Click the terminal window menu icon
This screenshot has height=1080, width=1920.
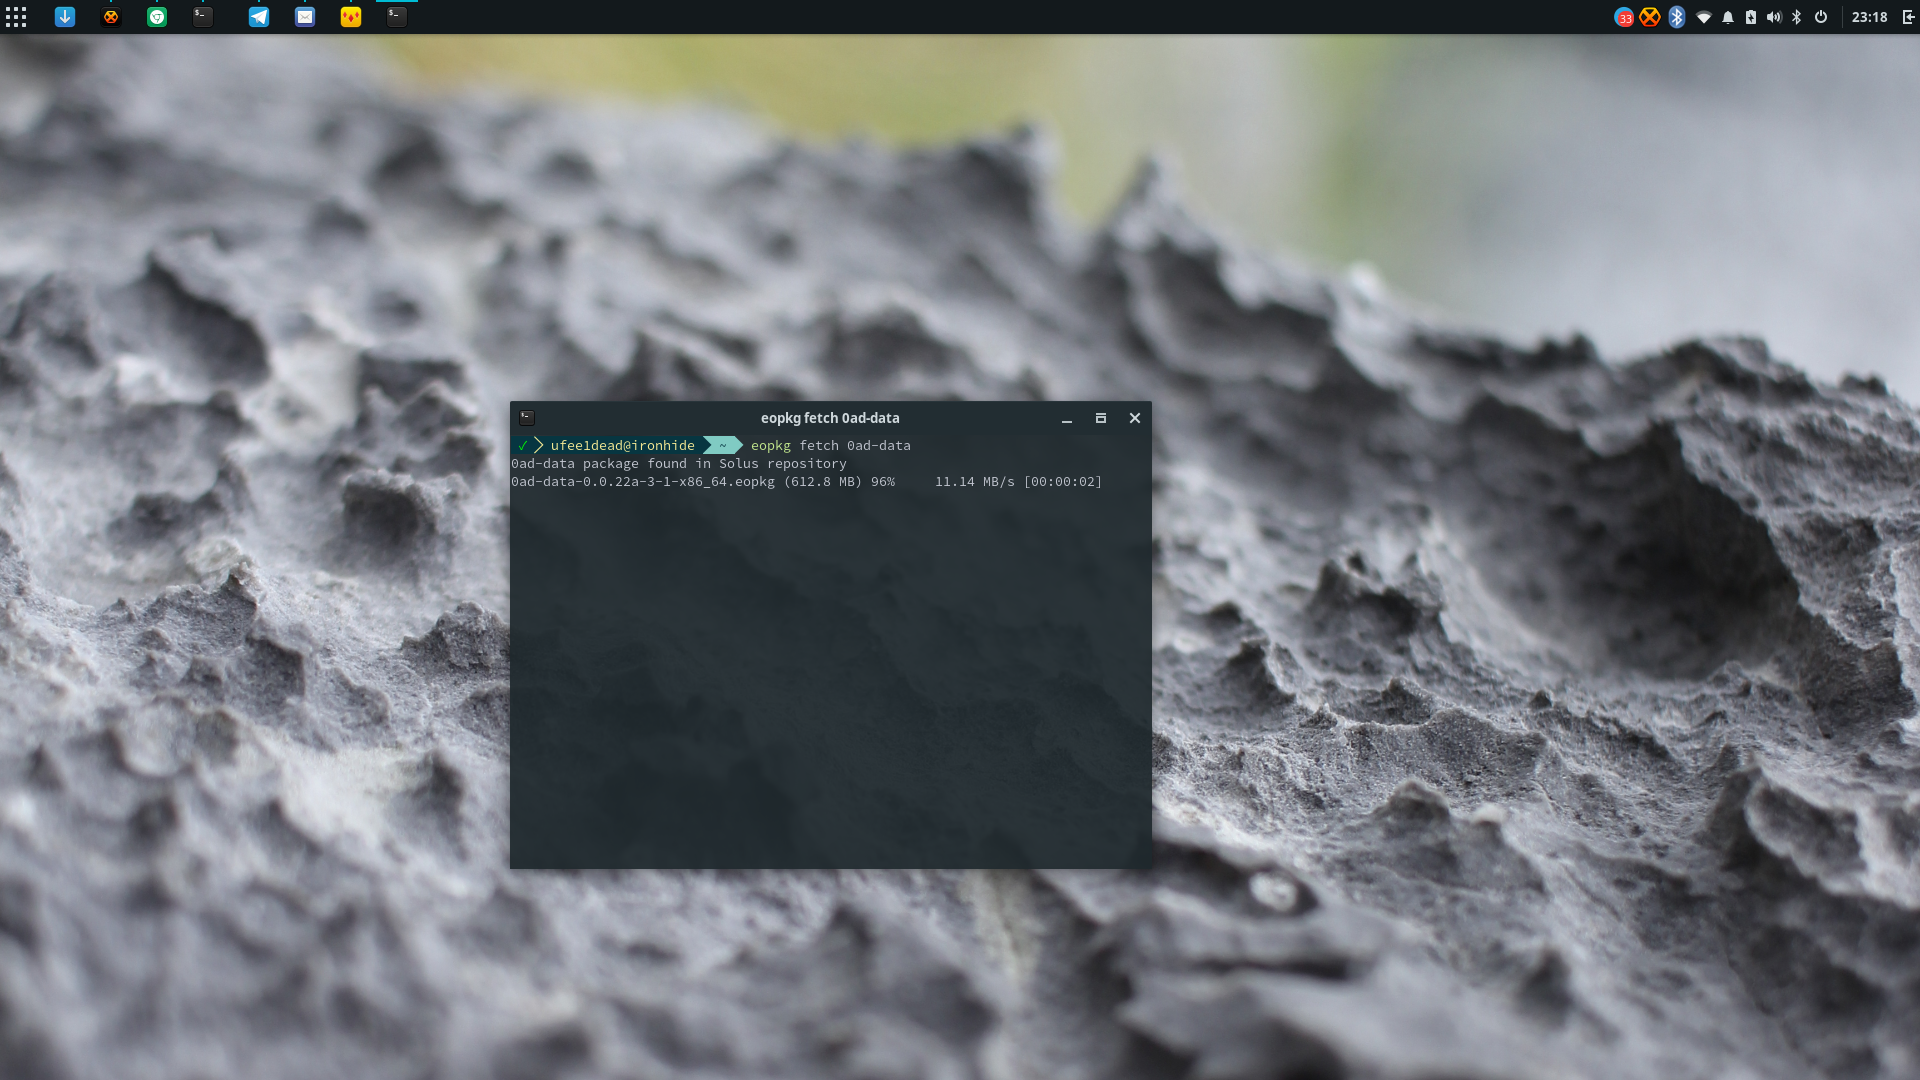pos(527,418)
